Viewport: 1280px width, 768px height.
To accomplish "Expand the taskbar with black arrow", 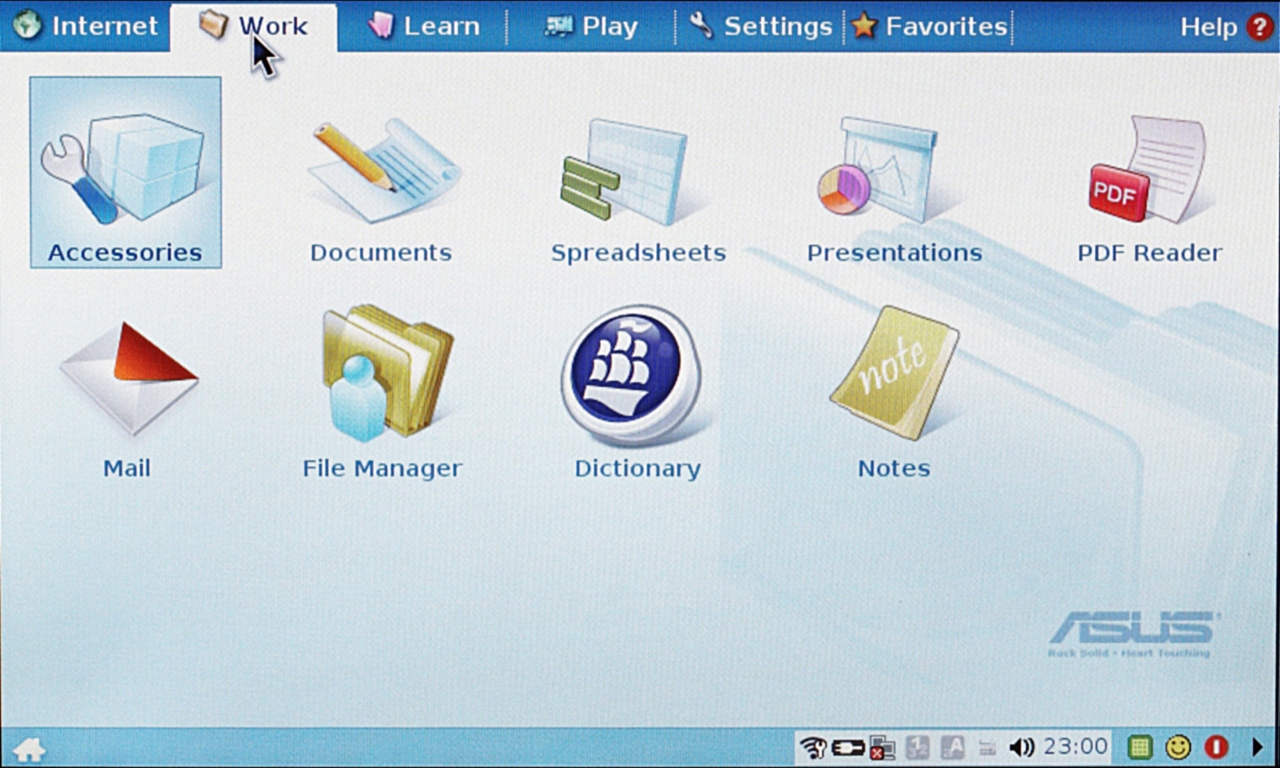I will pos(1258,747).
